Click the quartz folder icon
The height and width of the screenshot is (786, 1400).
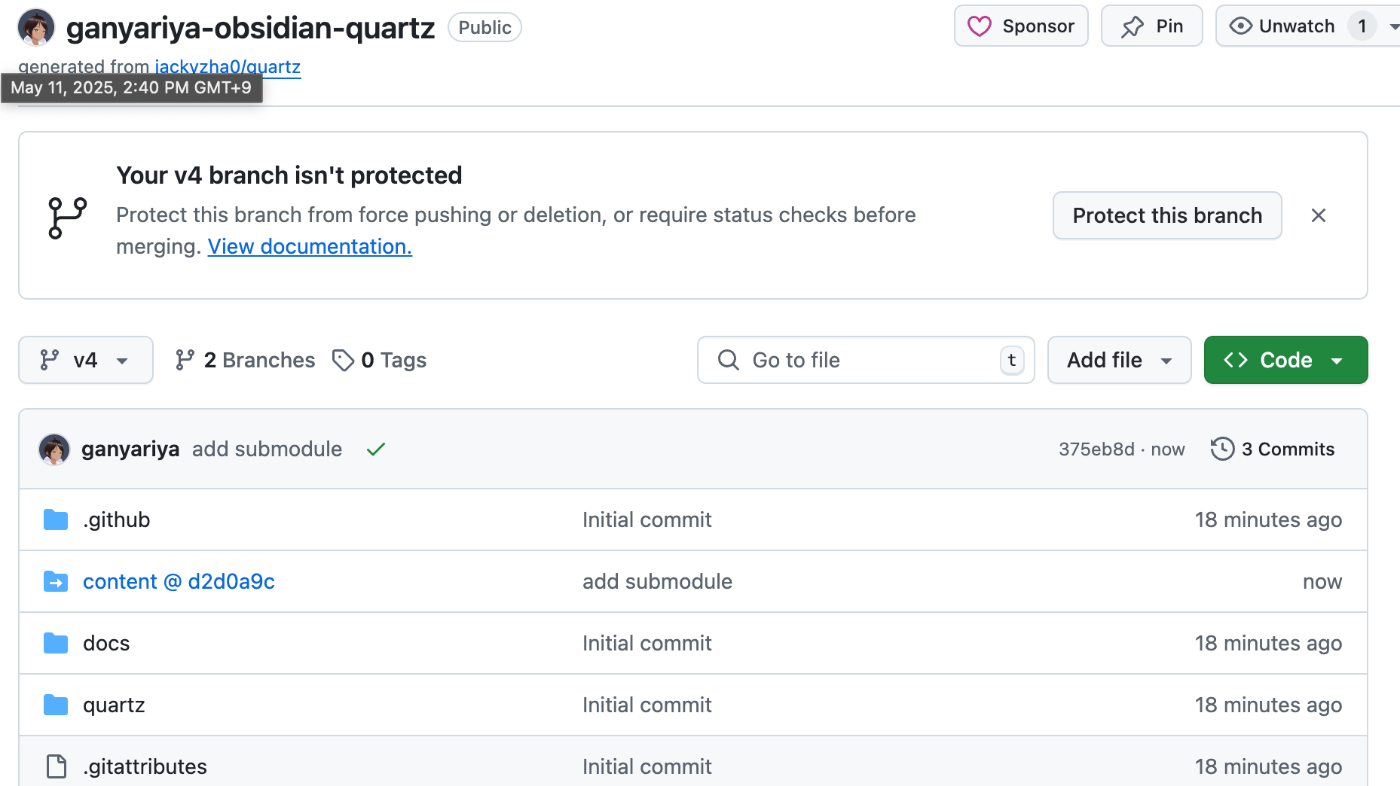56,705
